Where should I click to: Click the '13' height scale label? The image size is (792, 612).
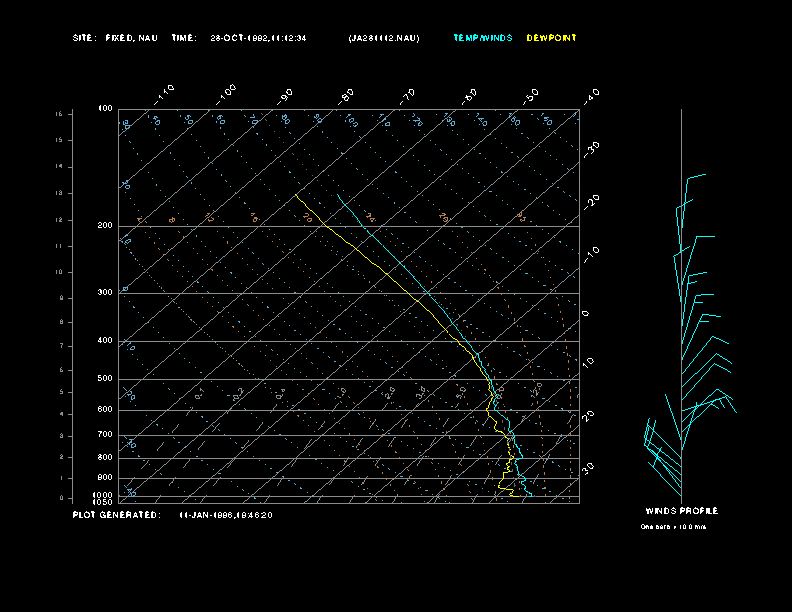coord(59,193)
